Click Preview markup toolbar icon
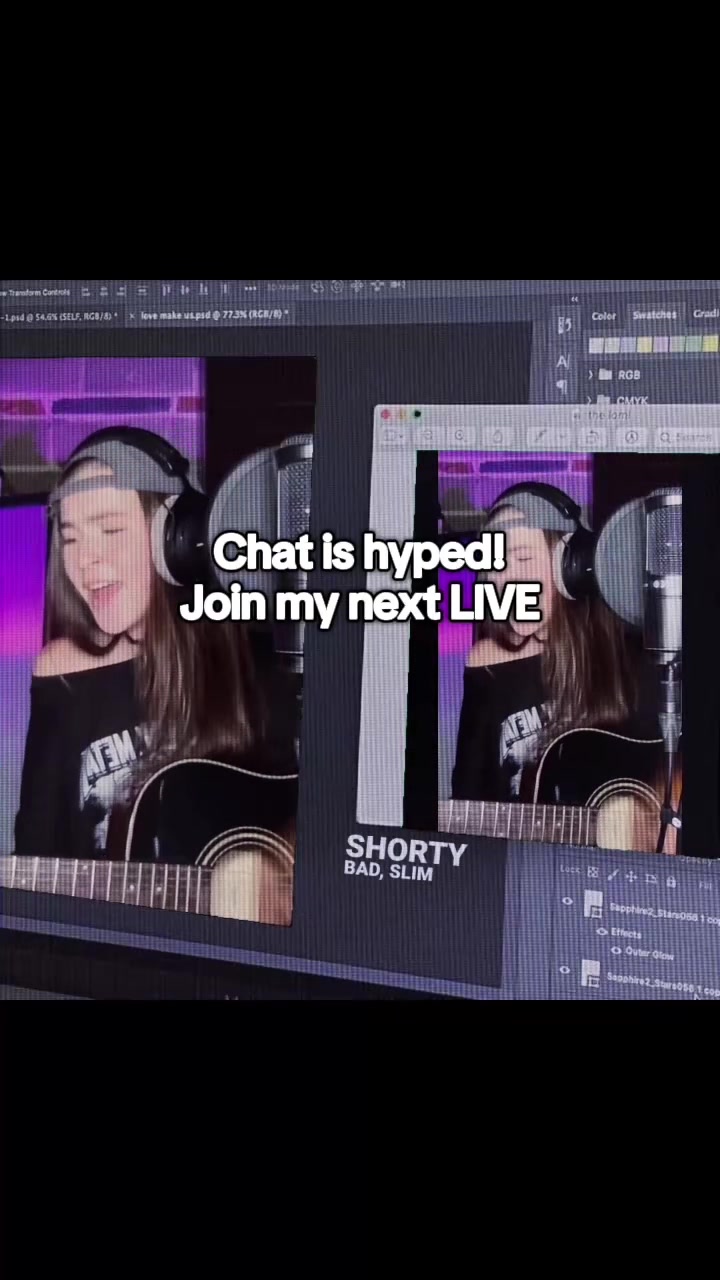 (631, 437)
